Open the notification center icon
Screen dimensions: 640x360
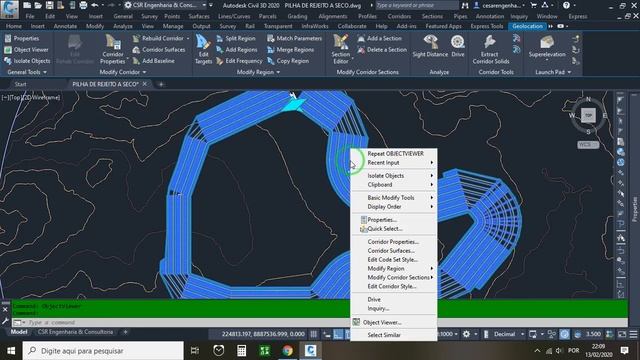click(x=624, y=351)
